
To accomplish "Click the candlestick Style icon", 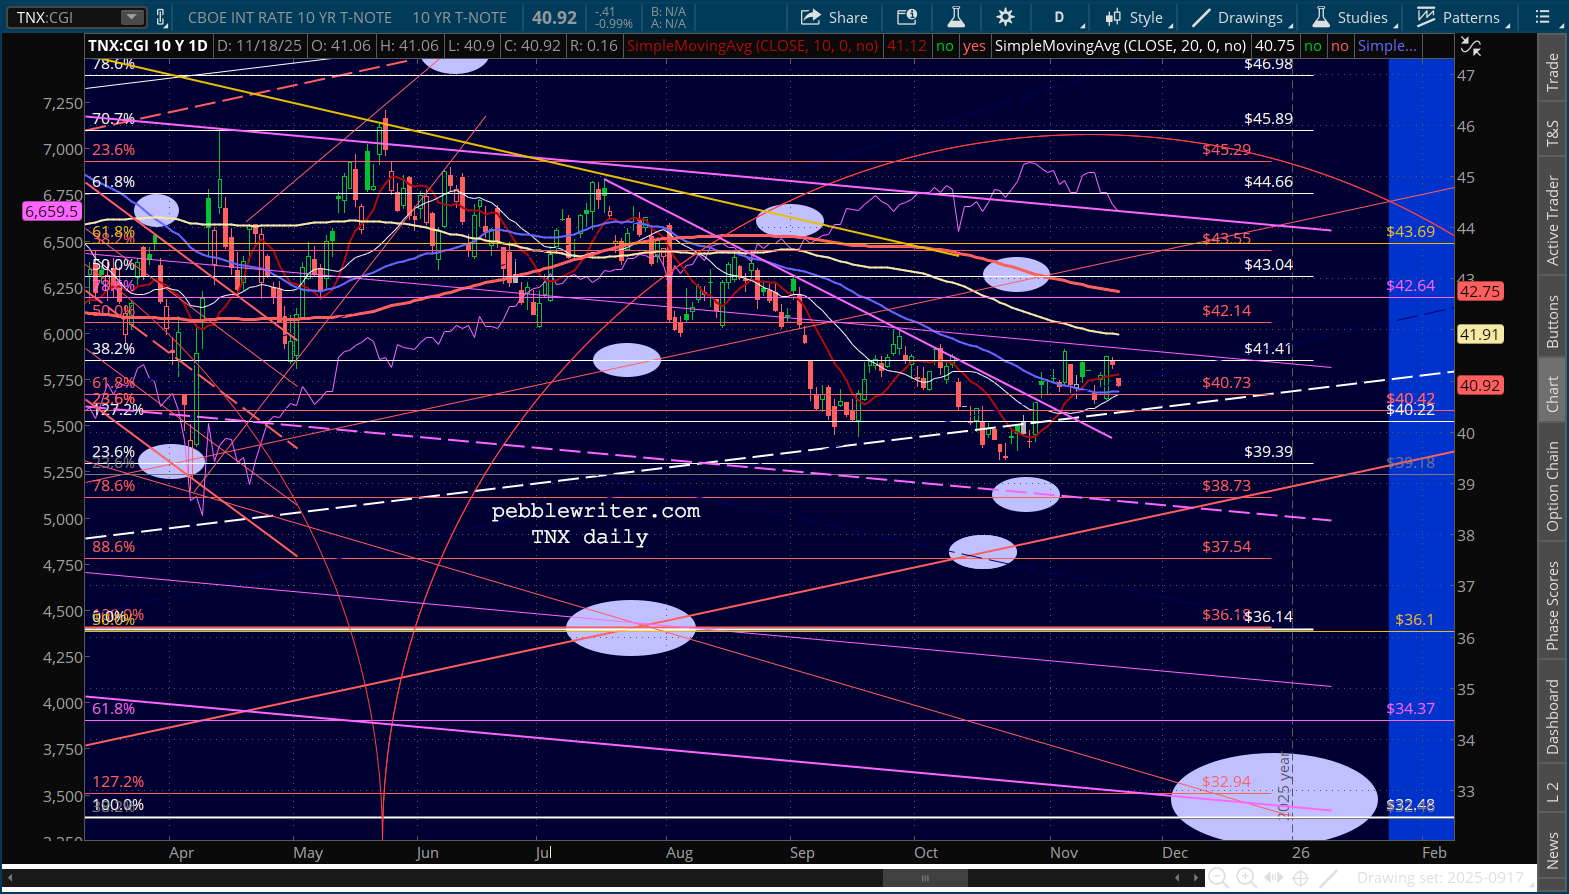I will click(x=1113, y=17).
